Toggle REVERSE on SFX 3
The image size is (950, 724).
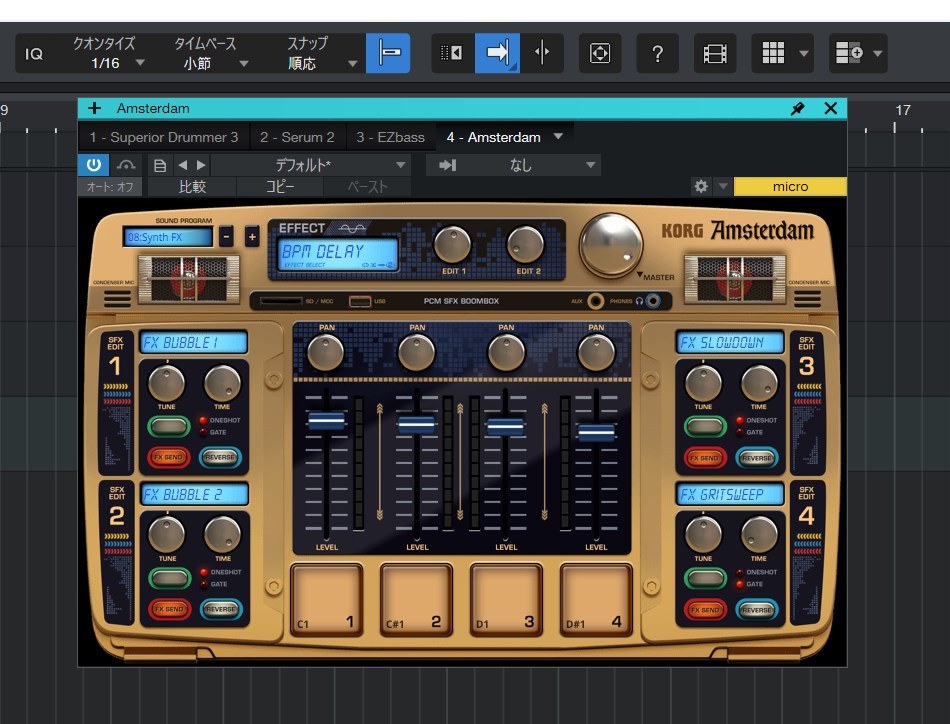click(757, 457)
